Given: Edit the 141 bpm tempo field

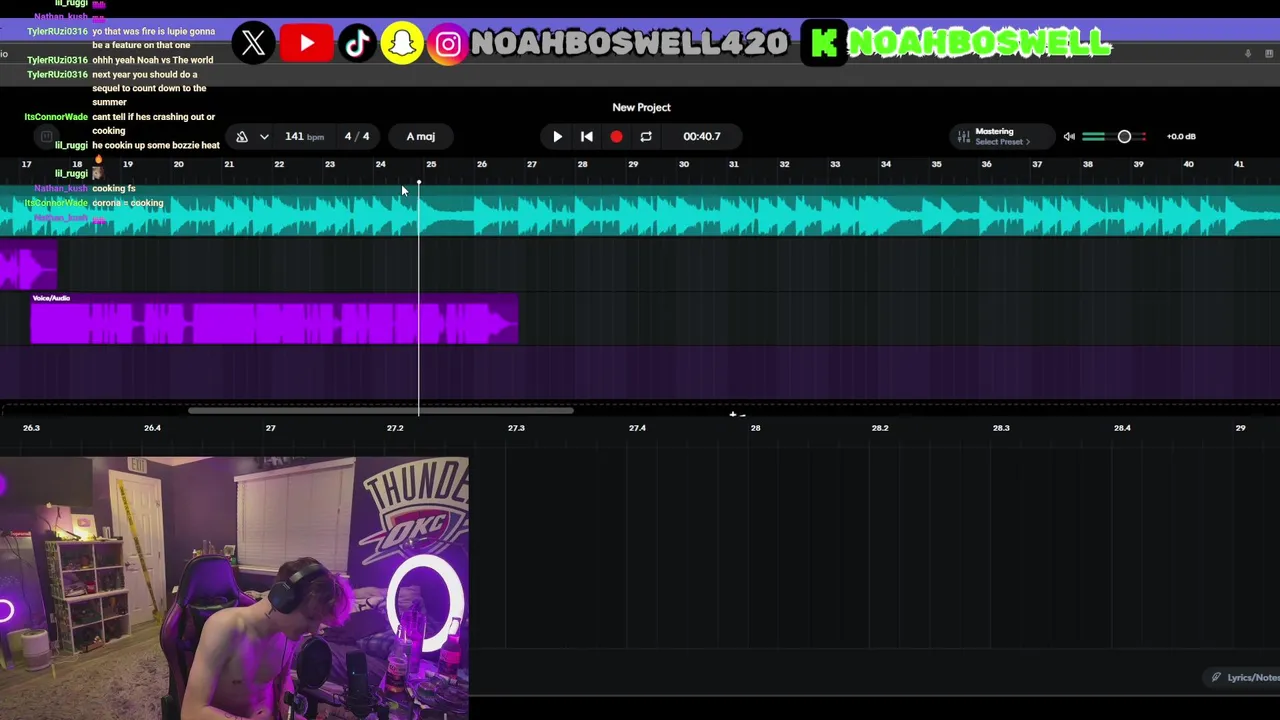Looking at the screenshot, I should pyautogui.click(x=304, y=137).
